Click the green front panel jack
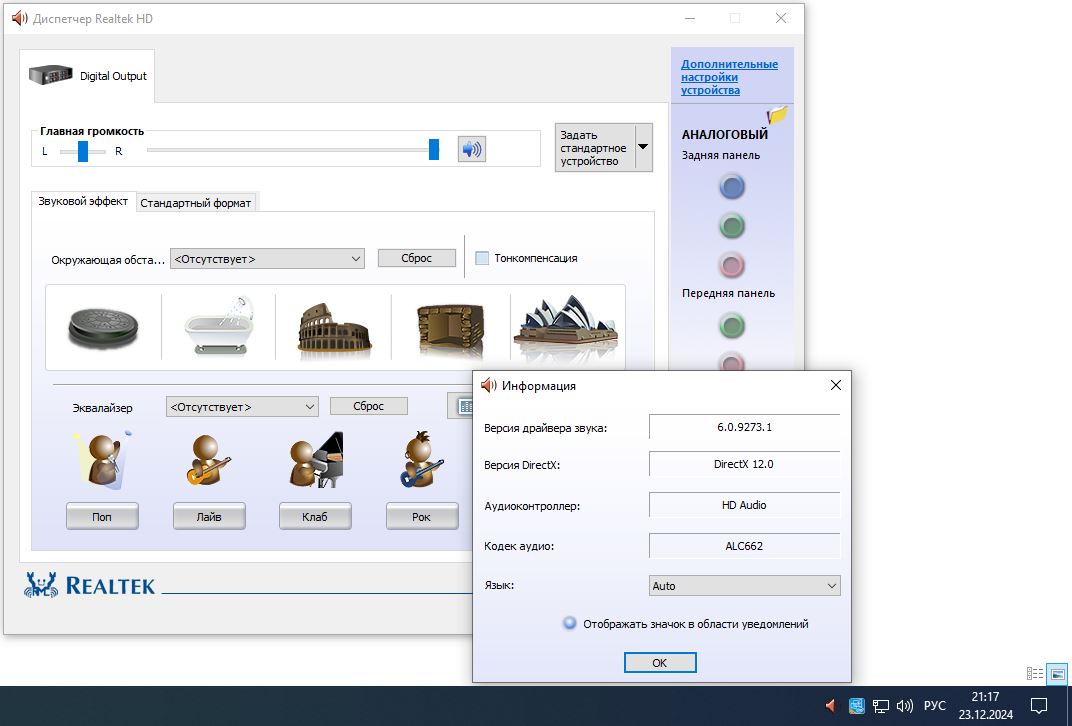Viewport: 1072px width, 726px height. (x=732, y=325)
